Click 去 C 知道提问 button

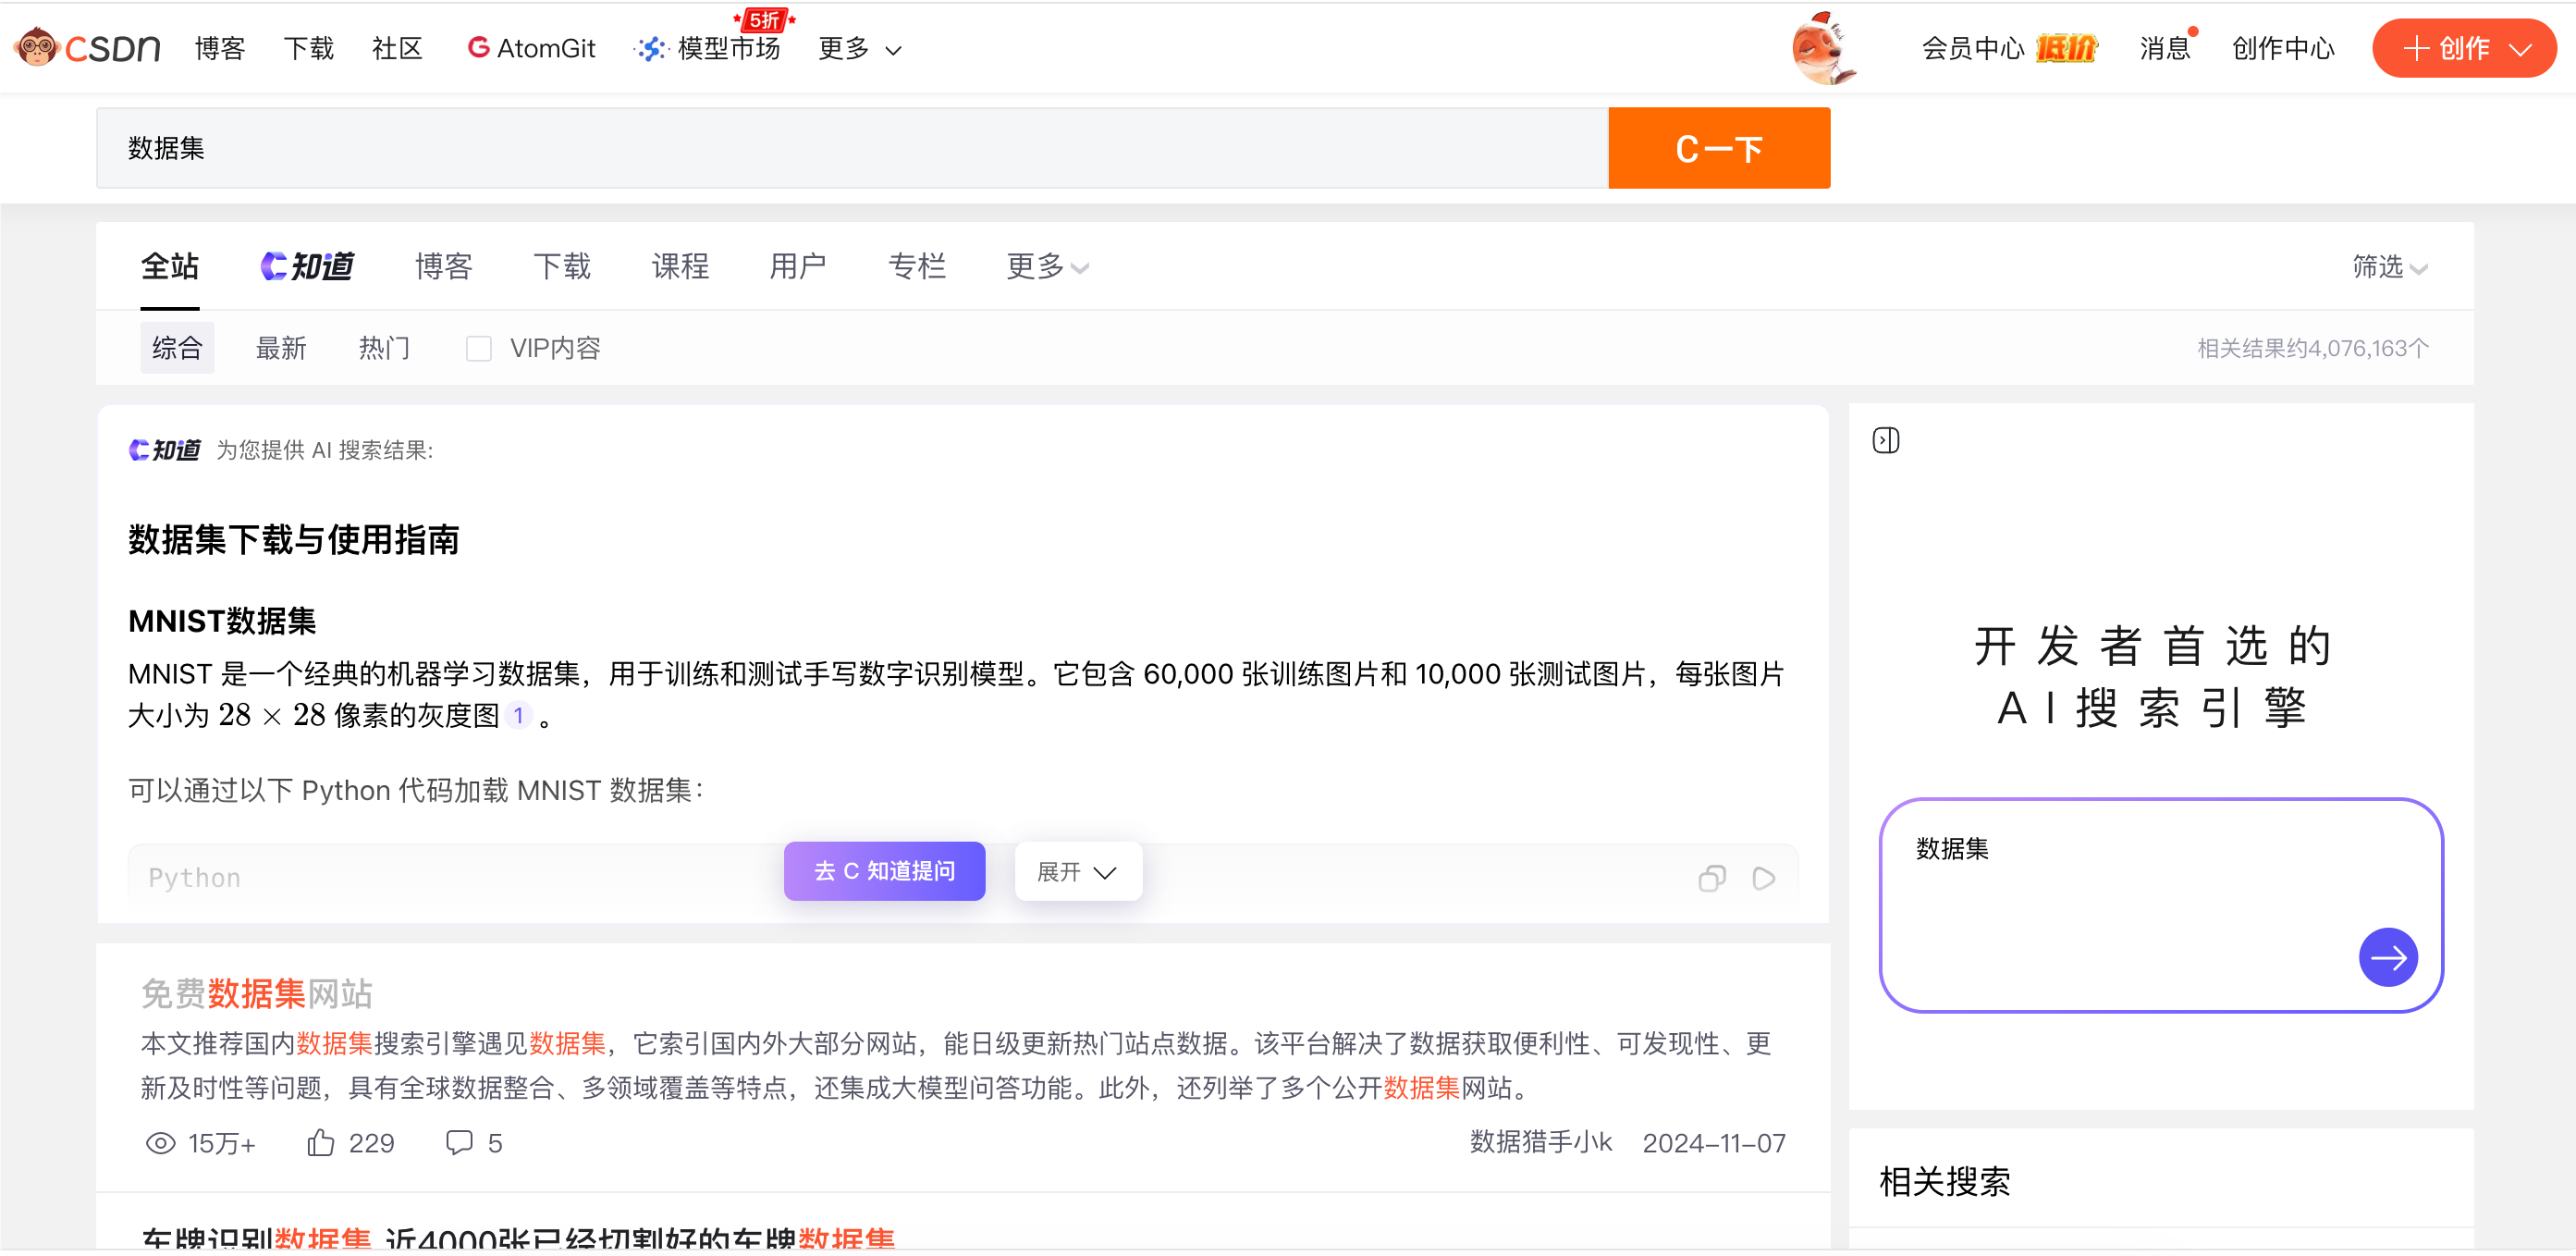tap(884, 871)
